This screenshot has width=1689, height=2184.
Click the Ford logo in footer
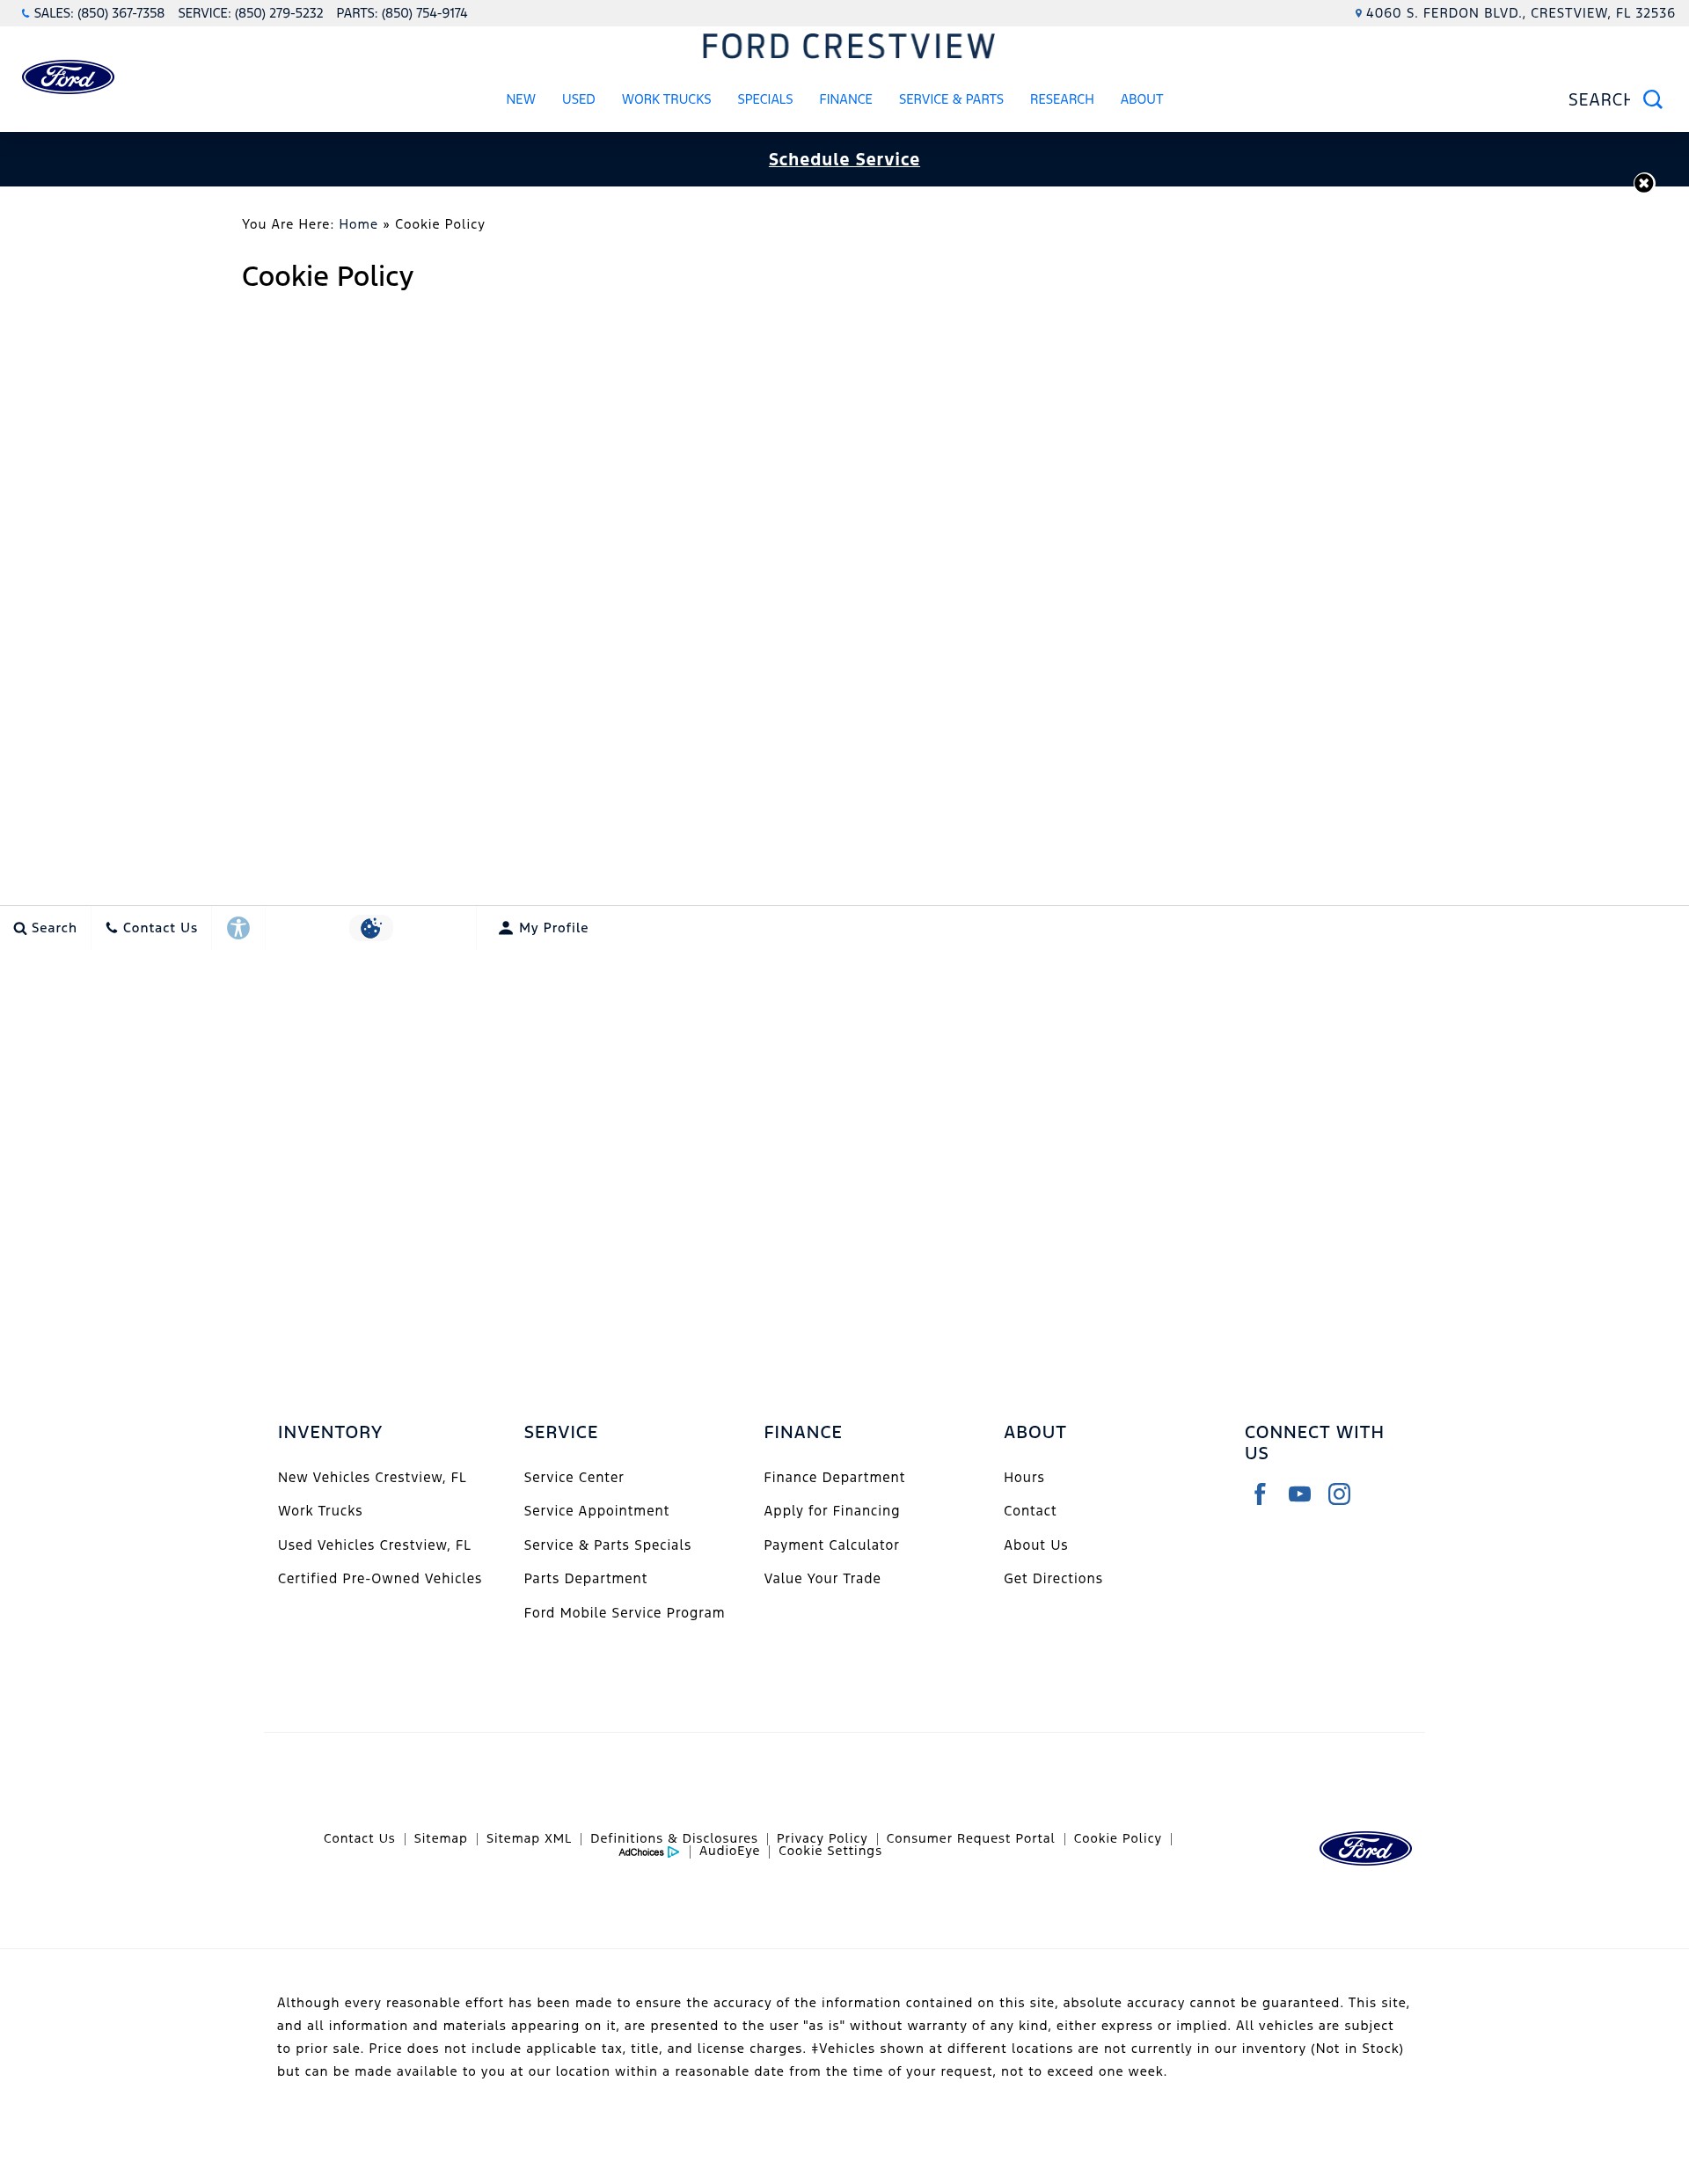coord(1365,1848)
